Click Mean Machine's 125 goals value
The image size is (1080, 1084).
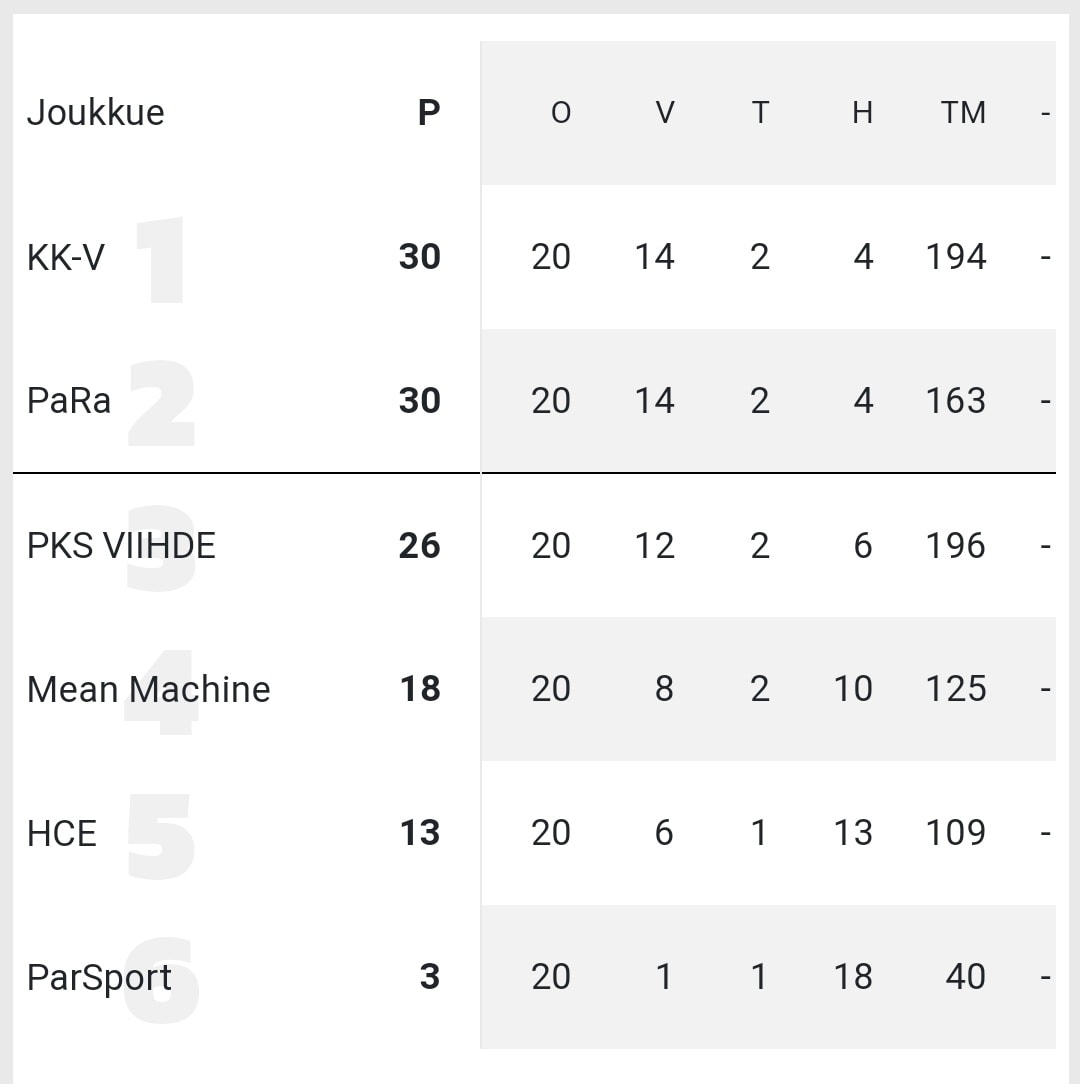coord(956,689)
